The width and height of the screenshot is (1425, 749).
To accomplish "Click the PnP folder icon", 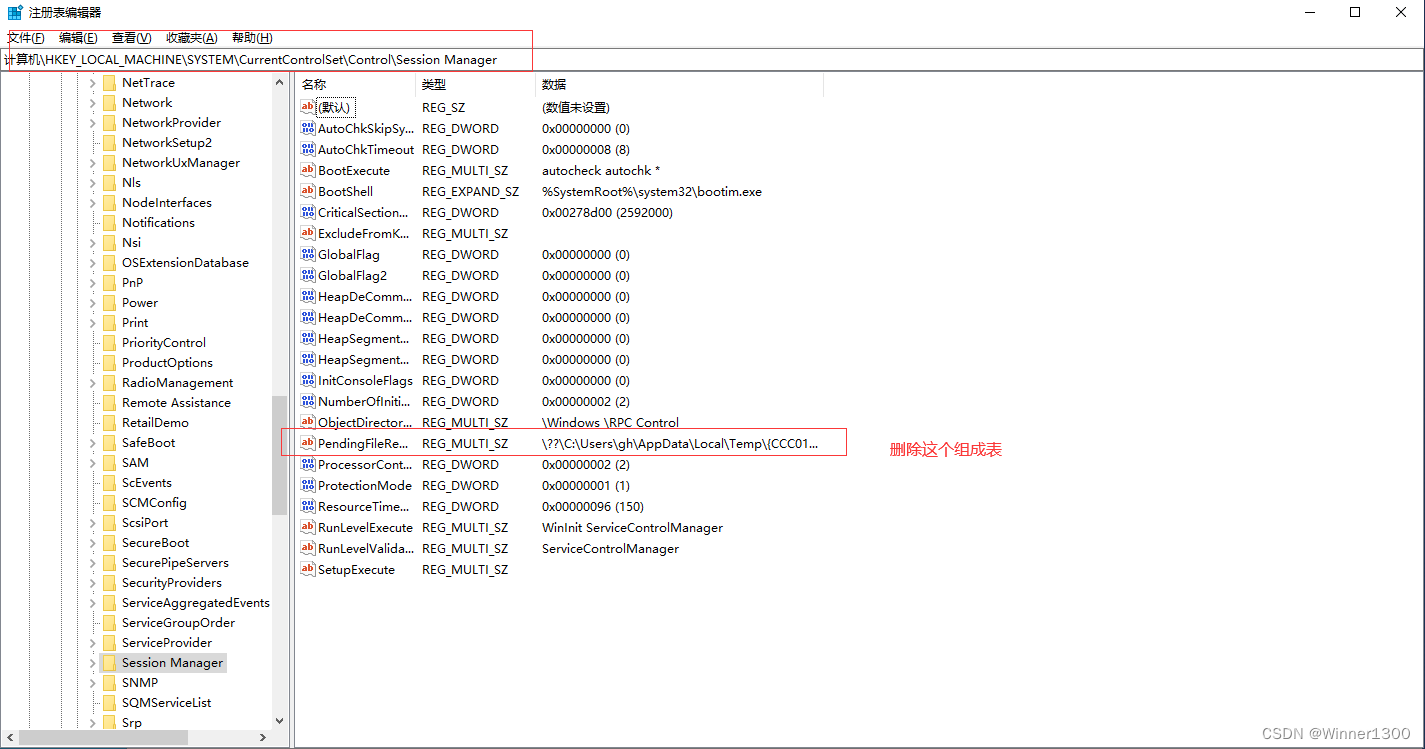I will 110,283.
